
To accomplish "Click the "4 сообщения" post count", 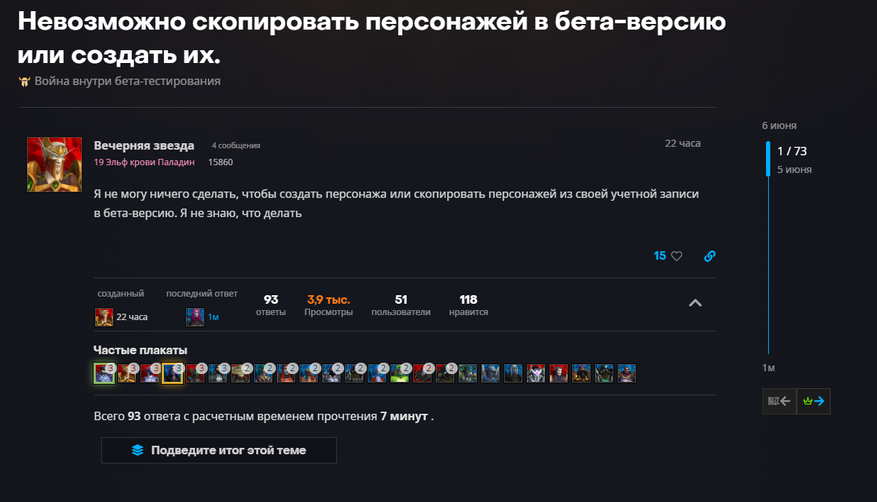I will coord(235,145).
